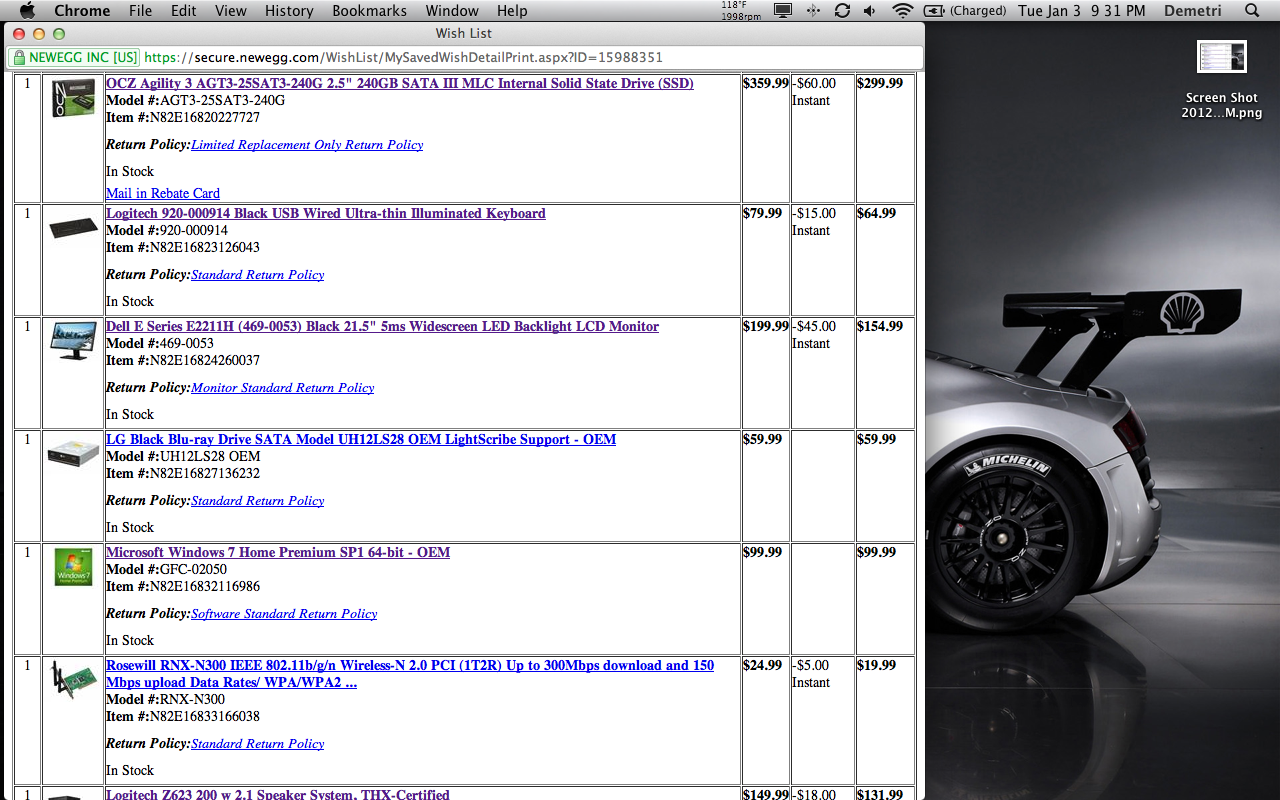Image resolution: width=1280 pixels, height=800 pixels.
Task: Click the Rosewill wireless card thumbnail
Action: pyautogui.click(x=73, y=680)
